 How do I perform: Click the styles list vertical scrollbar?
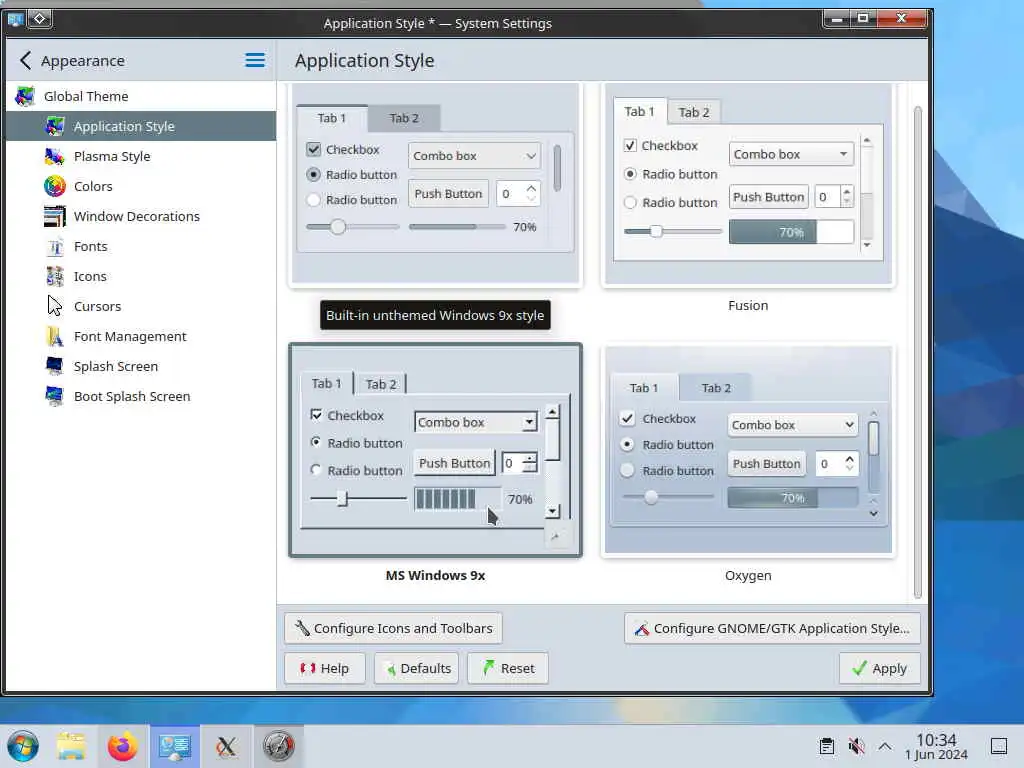pos(918,353)
